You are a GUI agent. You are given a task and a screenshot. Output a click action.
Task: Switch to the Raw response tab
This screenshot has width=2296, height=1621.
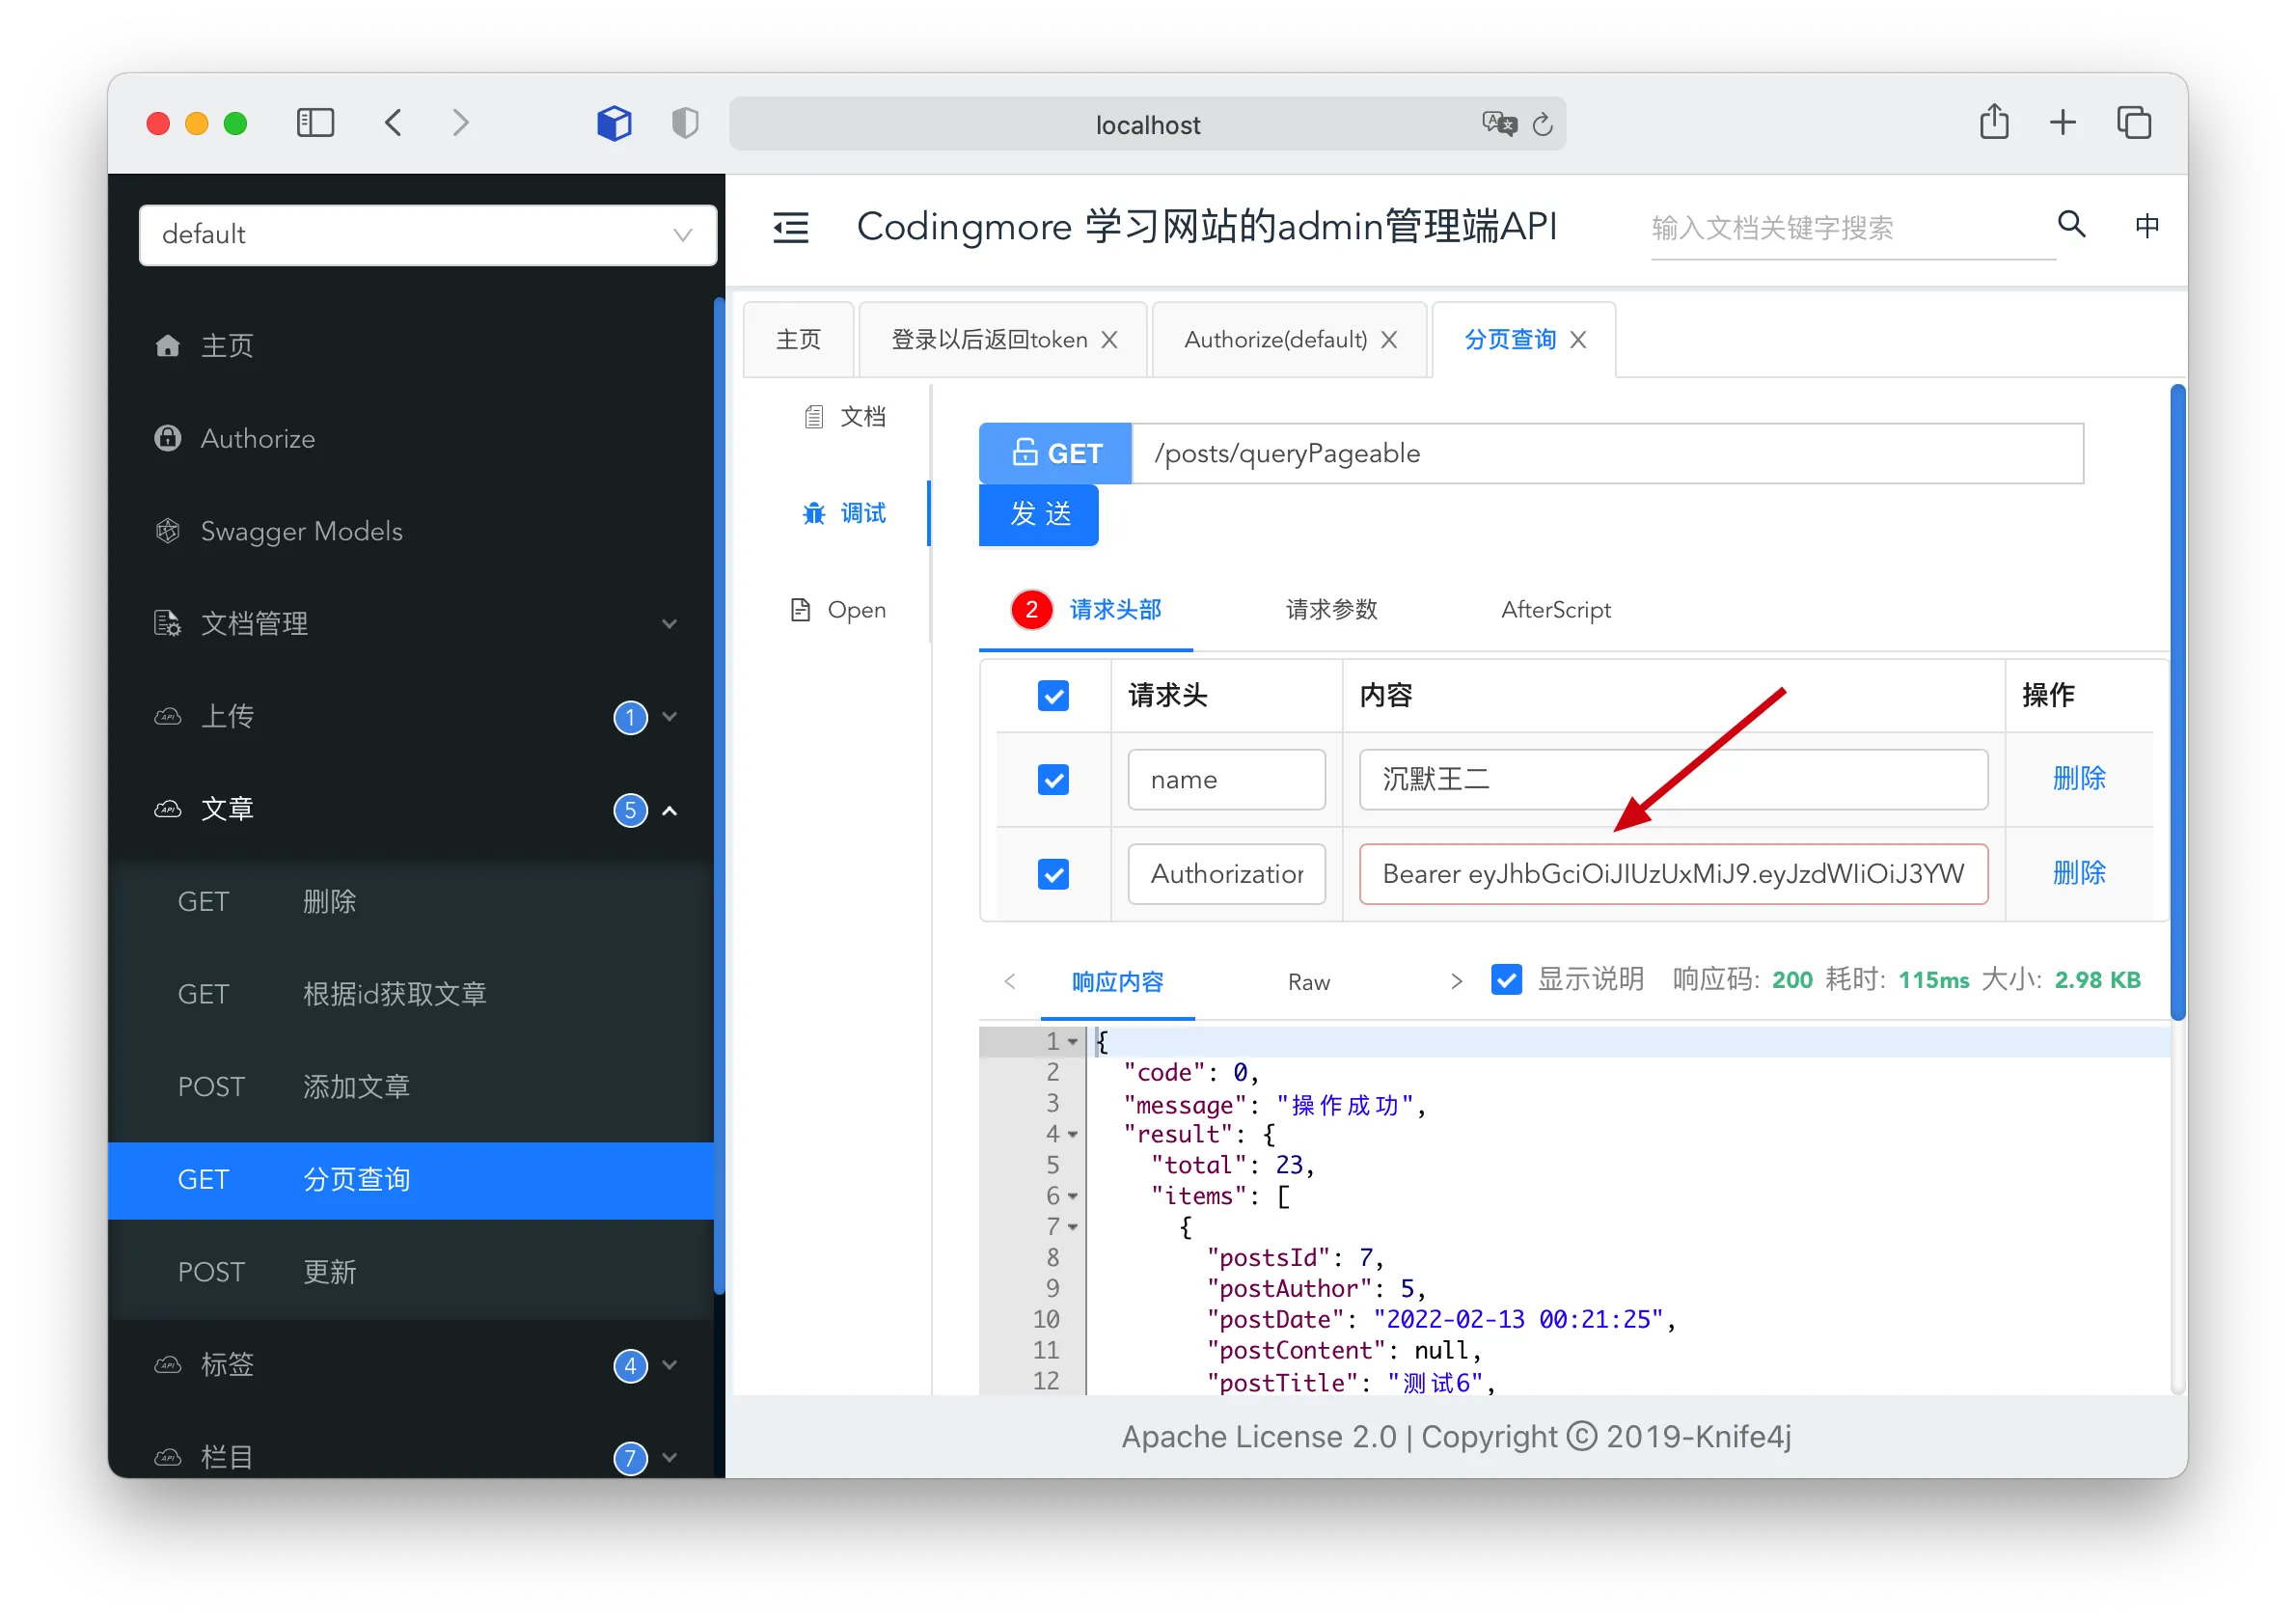point(1308,982)
